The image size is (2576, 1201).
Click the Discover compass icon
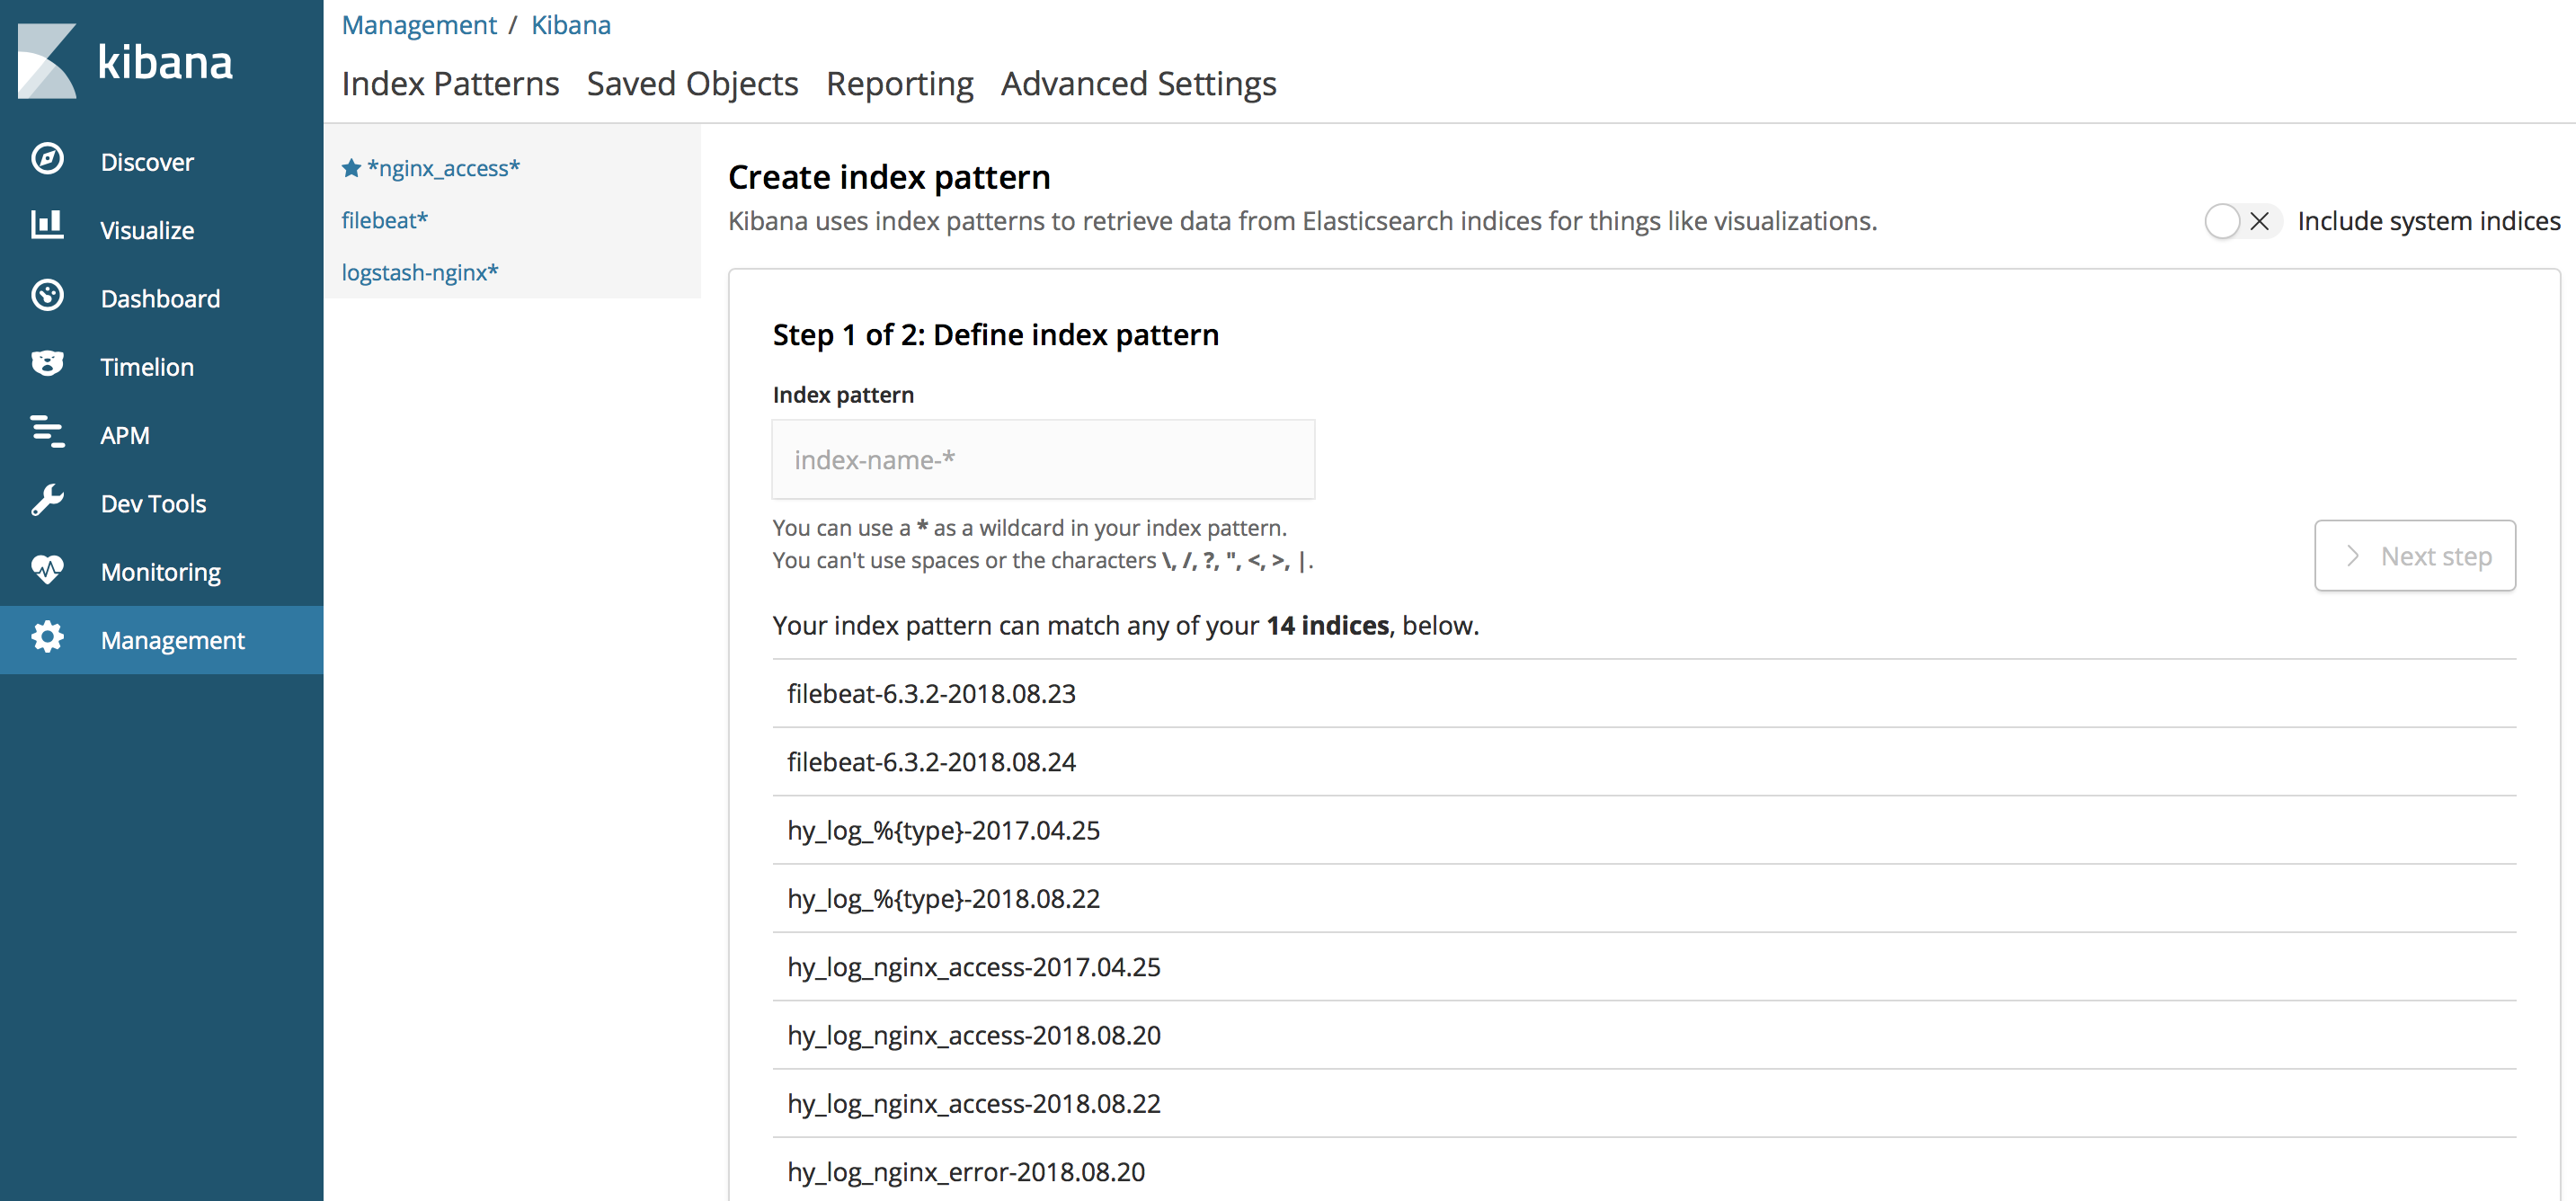tap(47, 159)
